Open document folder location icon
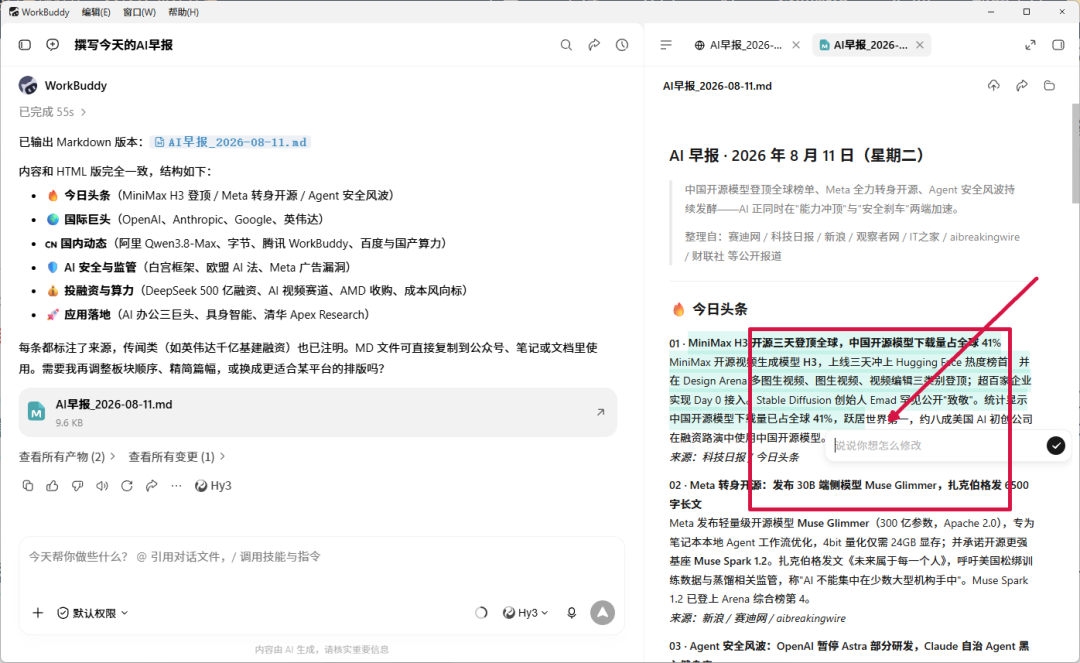The width and height of the screenshot is (1080, 663). (x=1049, y=85)
